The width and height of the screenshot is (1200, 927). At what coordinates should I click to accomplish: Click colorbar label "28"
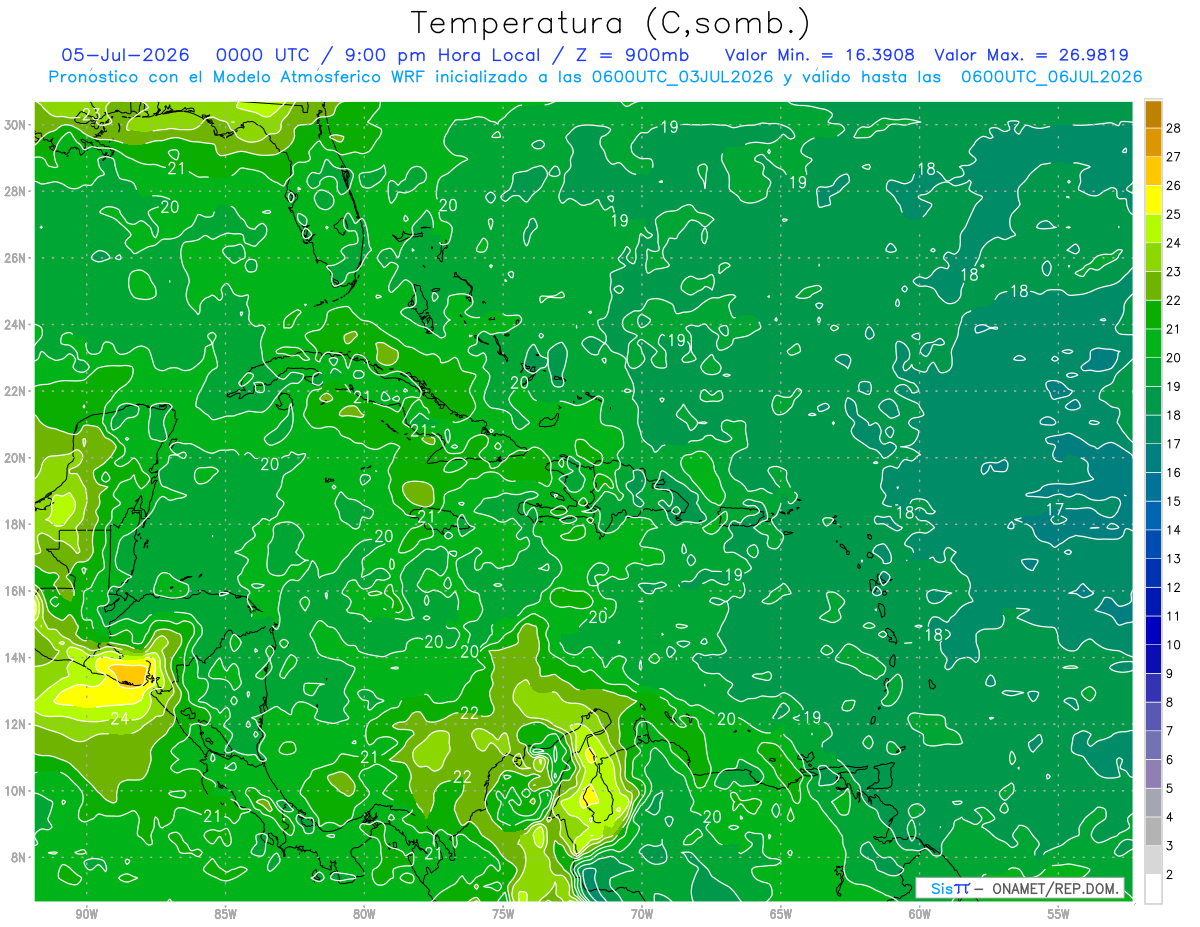1174,127
